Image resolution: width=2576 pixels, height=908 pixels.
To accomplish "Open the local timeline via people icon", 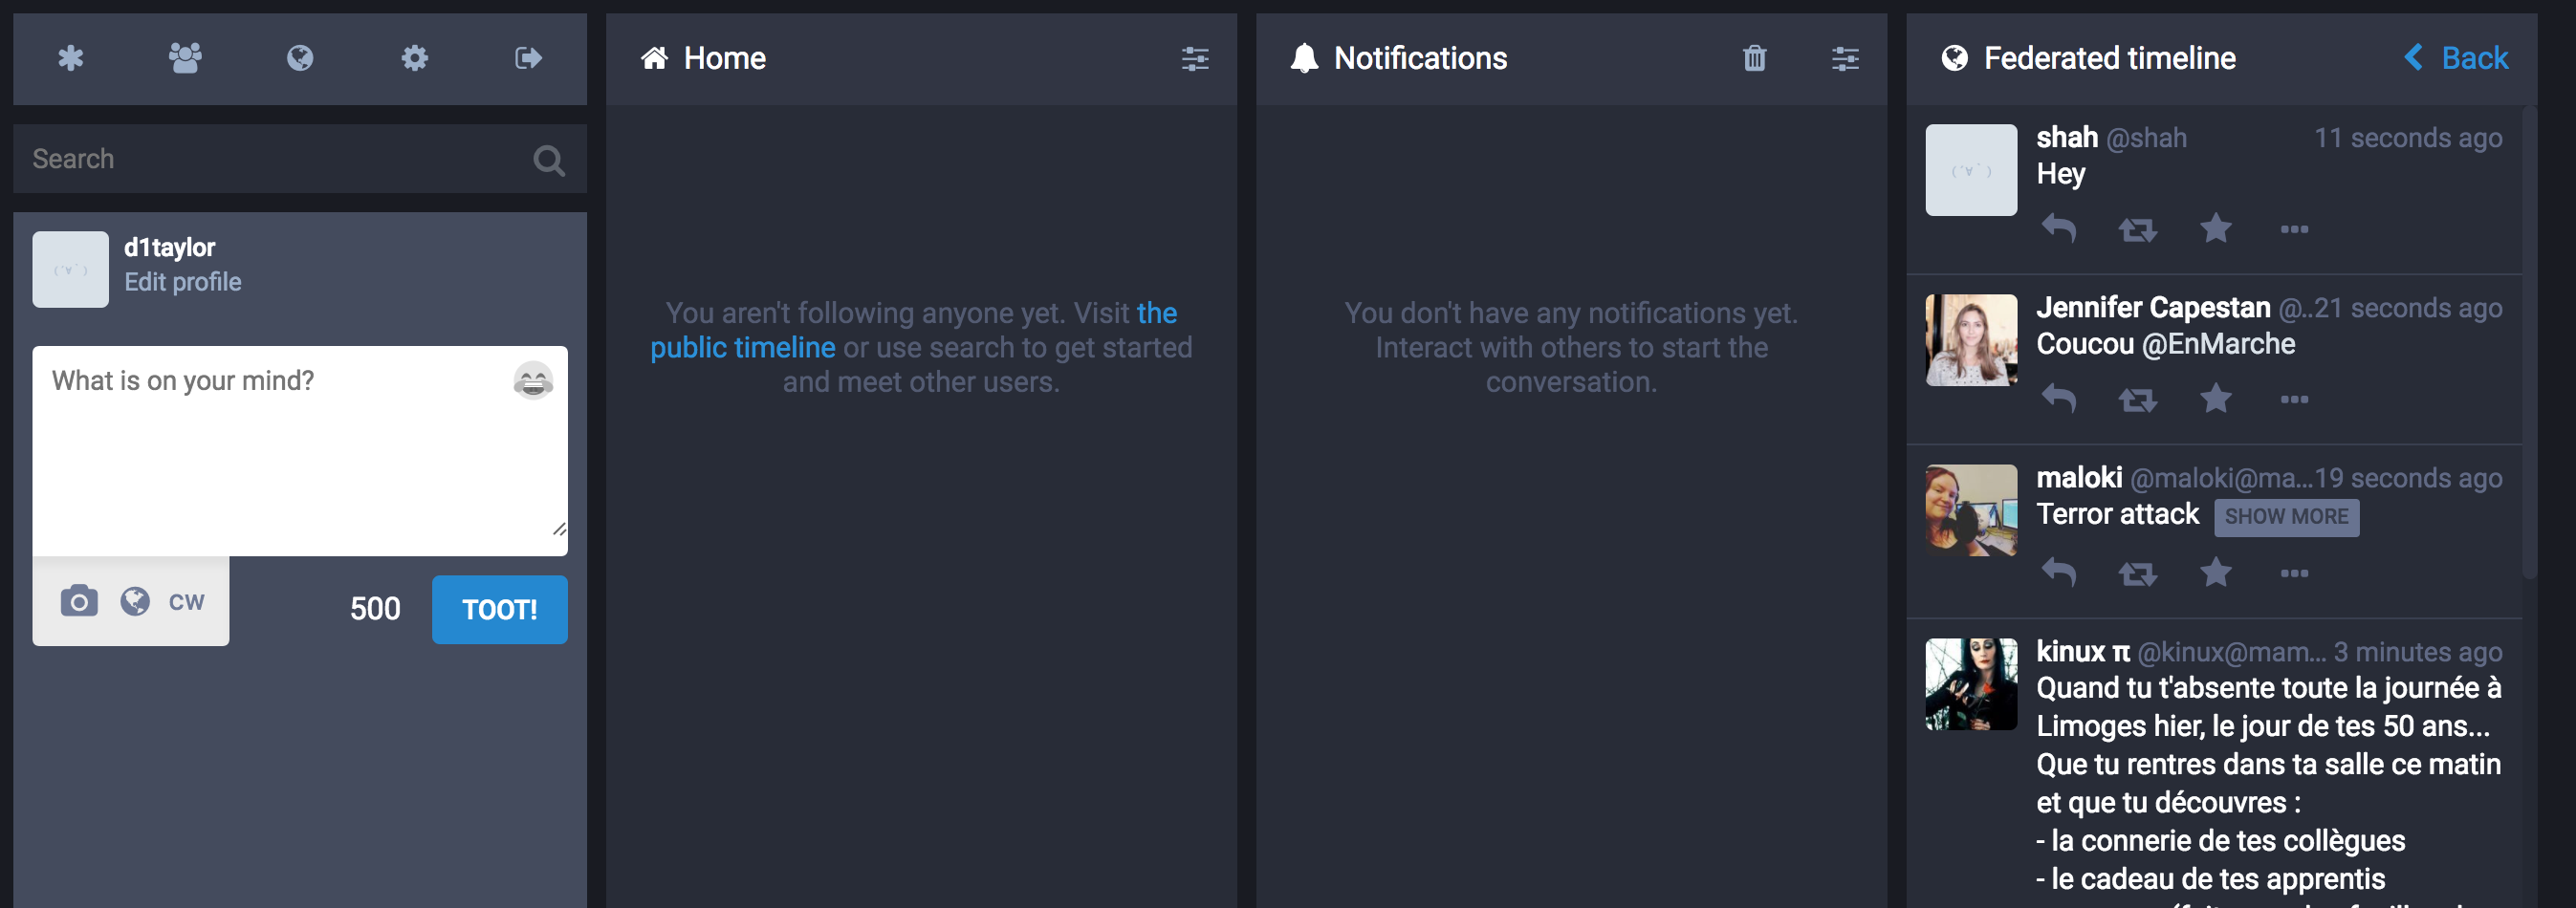I will click(x=185, y=59).
